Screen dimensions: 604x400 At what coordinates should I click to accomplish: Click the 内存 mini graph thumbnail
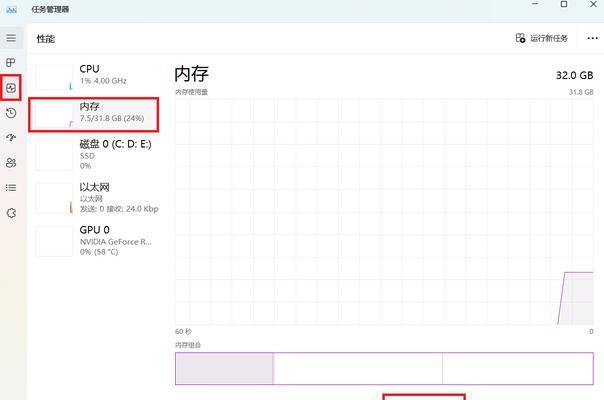tap(54, 115)
